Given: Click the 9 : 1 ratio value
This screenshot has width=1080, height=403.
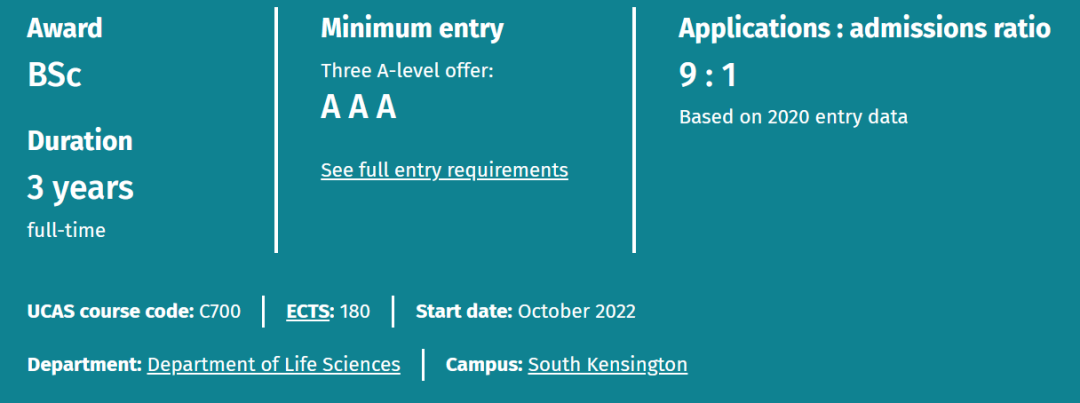Looking at the screenshot, I should 707,76.
